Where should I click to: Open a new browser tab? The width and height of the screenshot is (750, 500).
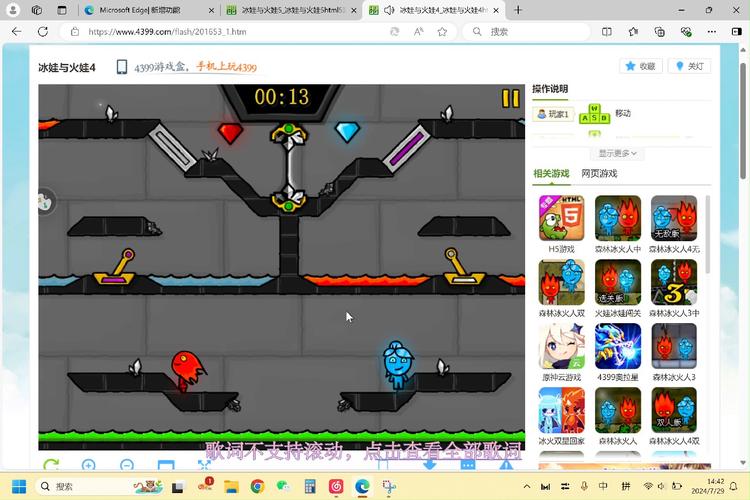tap(518, 10)
